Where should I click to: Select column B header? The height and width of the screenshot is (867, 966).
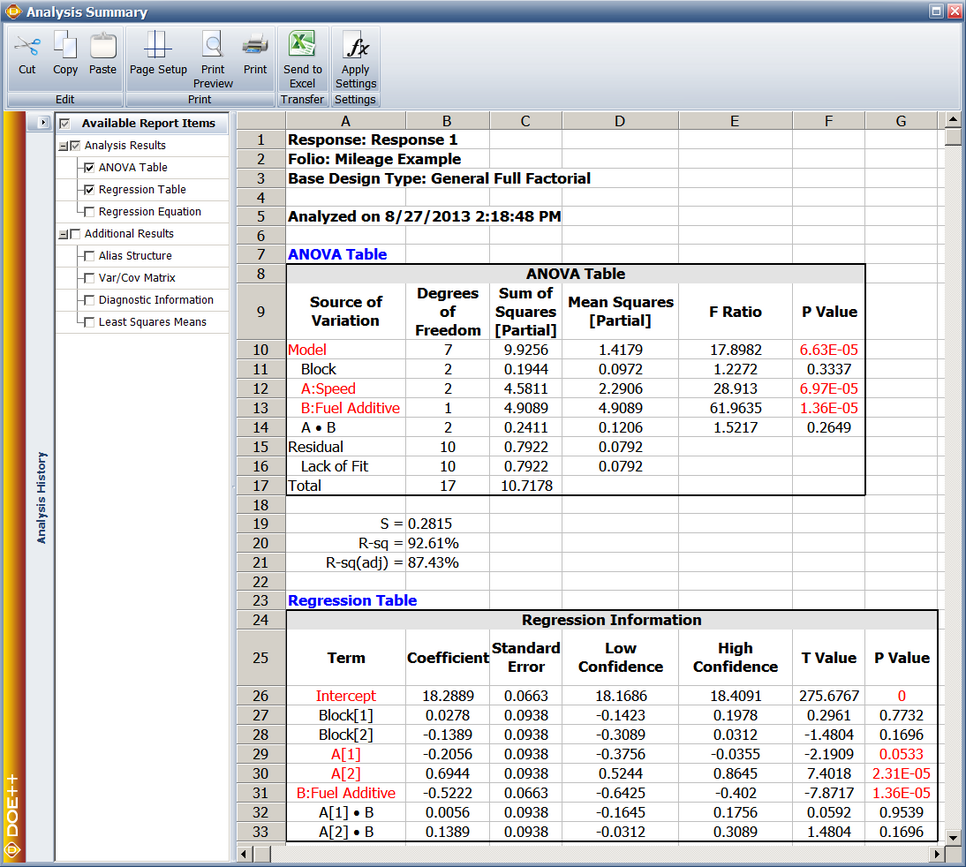click(x=447, y=121)
